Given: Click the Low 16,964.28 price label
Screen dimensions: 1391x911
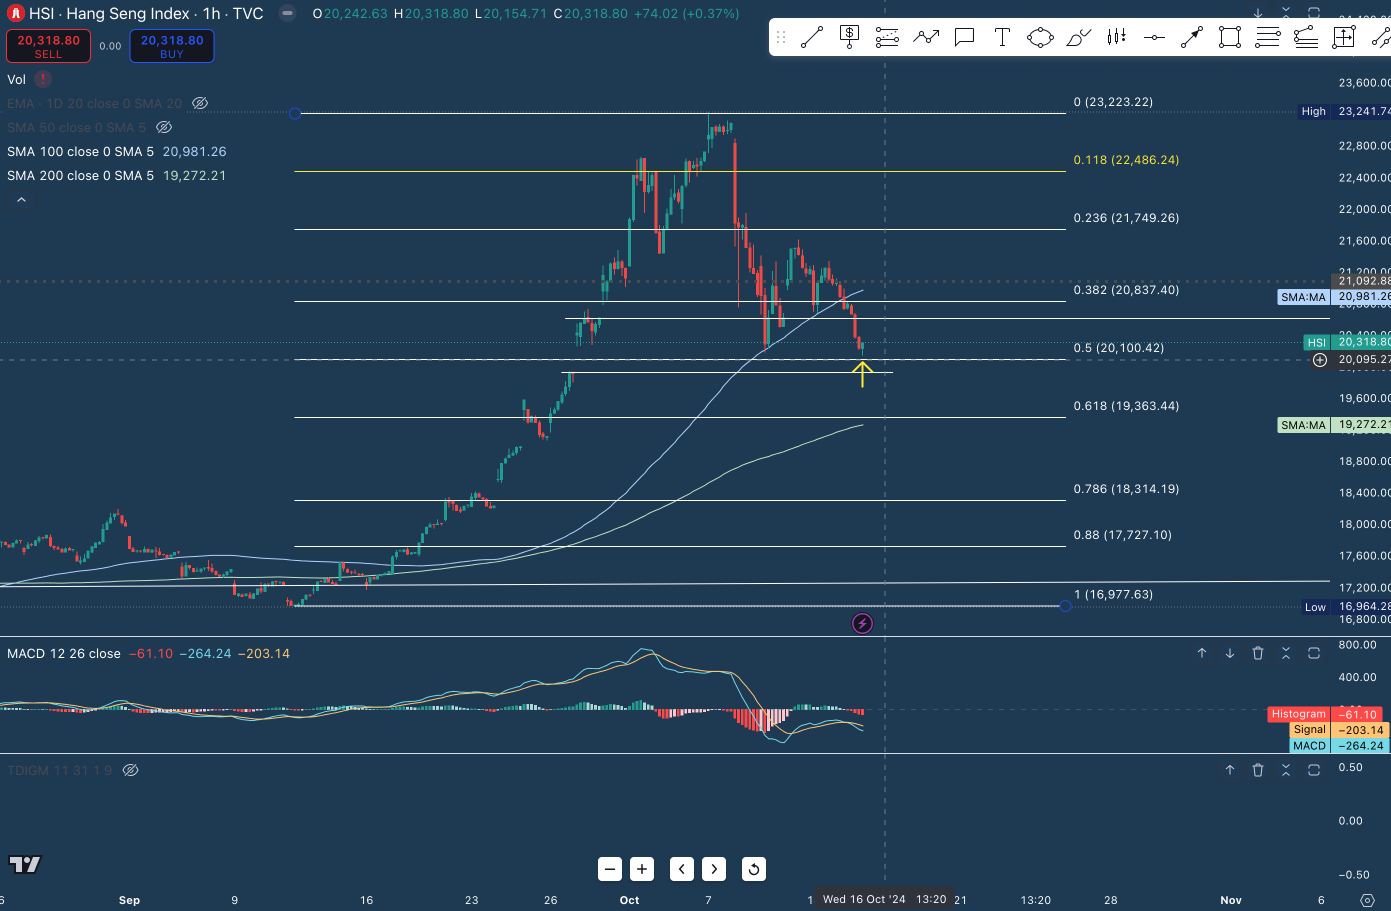Looking at the screenshot, I should pos(1346,607).
